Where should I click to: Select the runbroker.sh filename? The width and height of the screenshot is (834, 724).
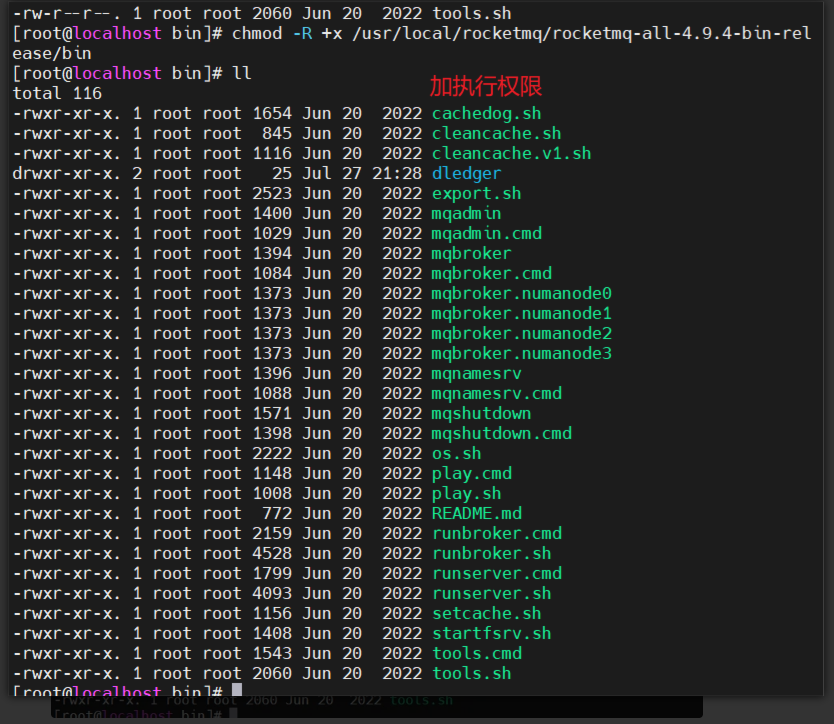(x=491, y=554)
